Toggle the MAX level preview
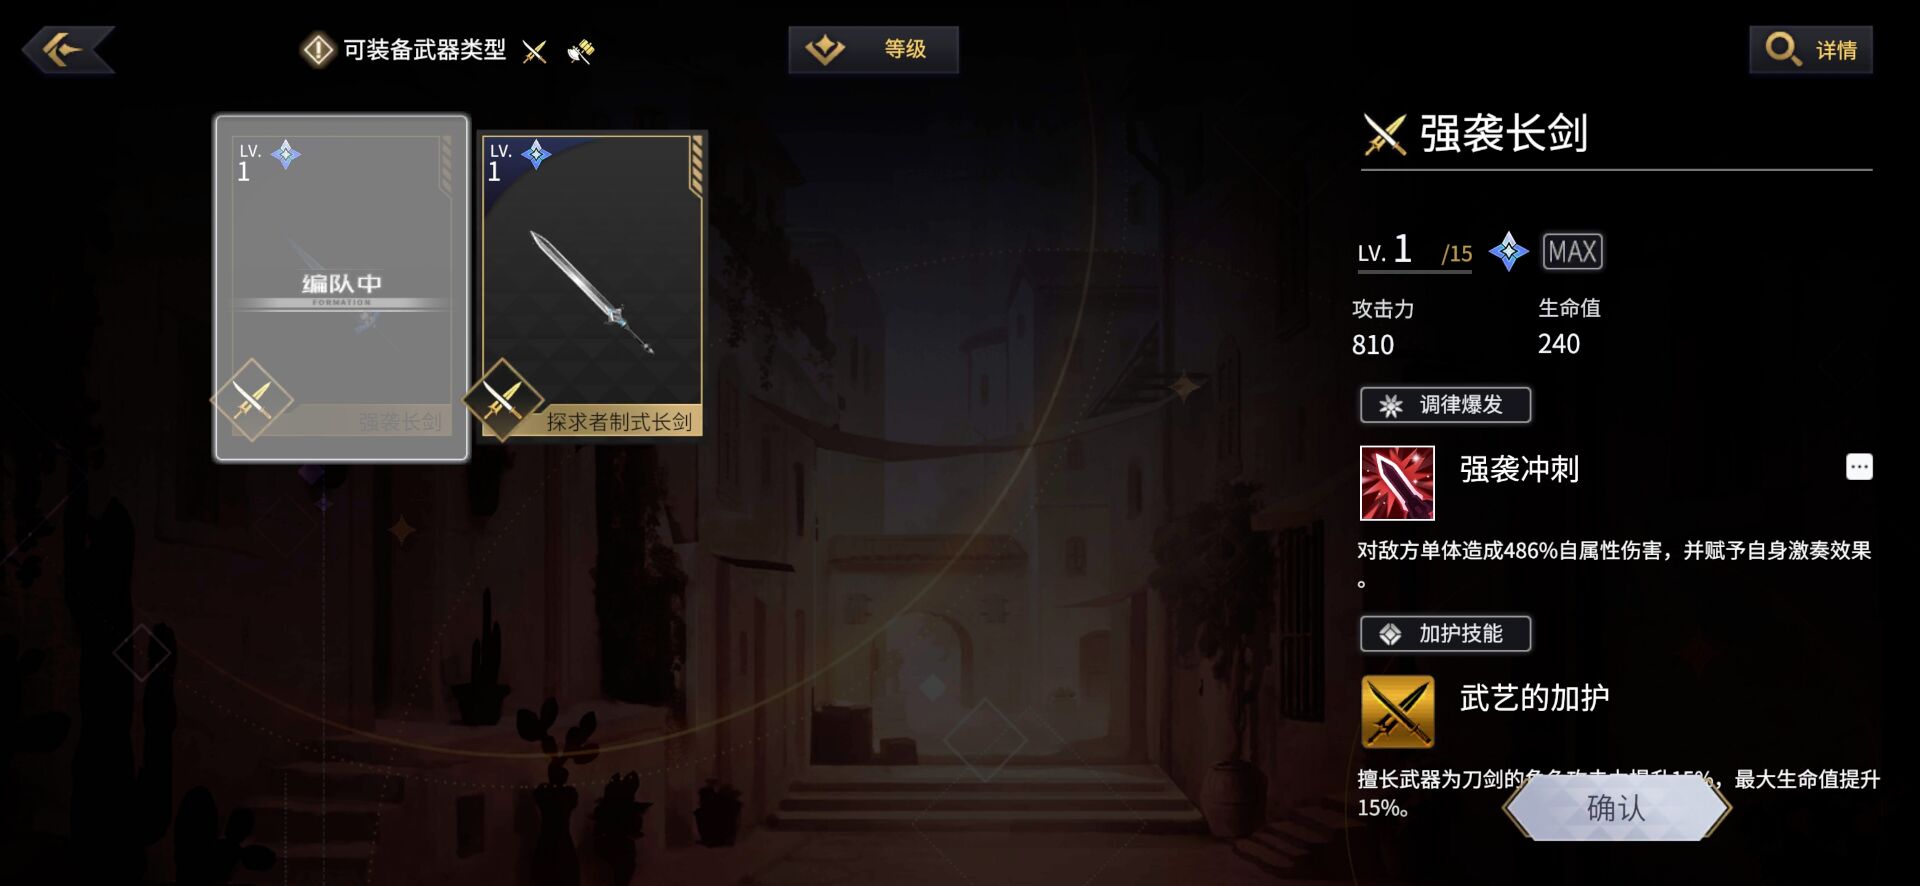 point(1572,251)
